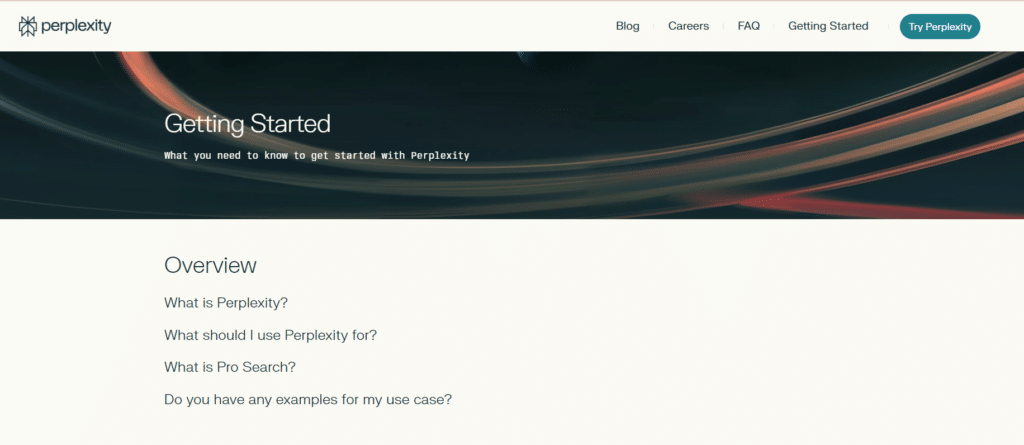Screen dimensions: 1024x445
Task: Click the Perplexity logo icon
Action: click(x=28, y=26)
